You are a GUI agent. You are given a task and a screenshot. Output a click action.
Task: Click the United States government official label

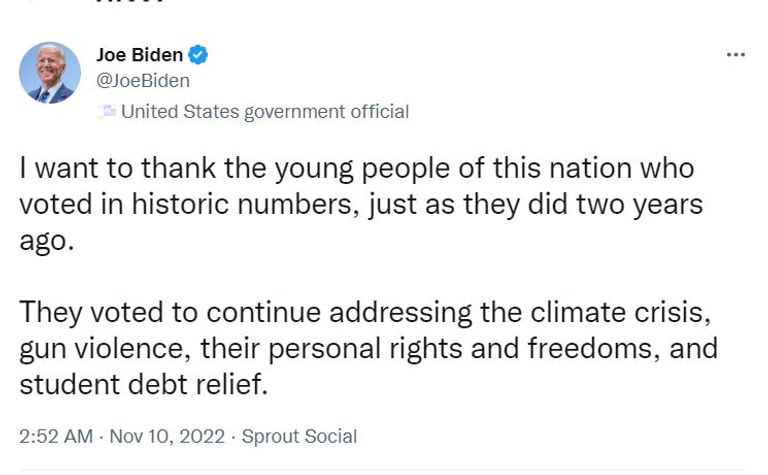[264, 112]
